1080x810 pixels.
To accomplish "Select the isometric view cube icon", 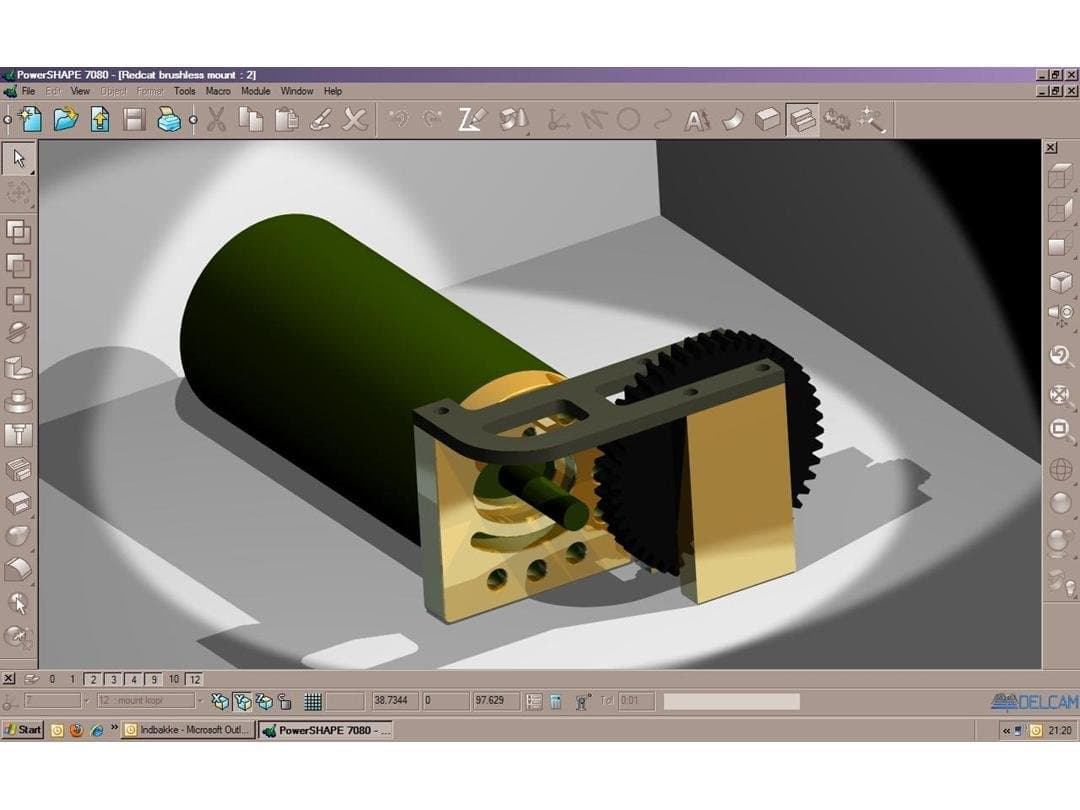I will pyautogui.click(x=1061, y=282).
